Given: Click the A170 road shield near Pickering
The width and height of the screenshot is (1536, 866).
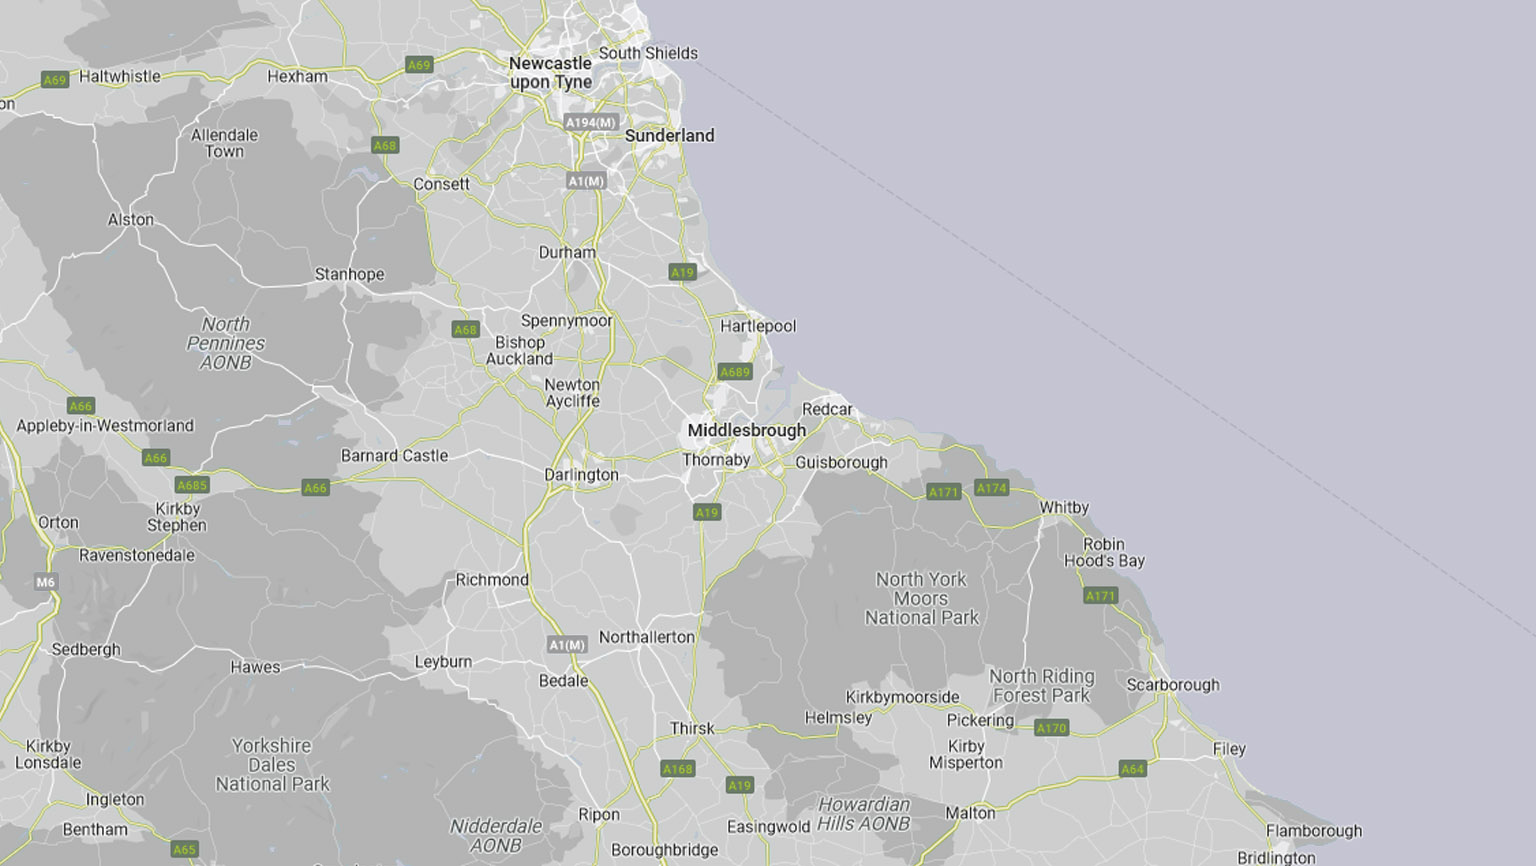Looking at the screenshot, I should [x=1051, y=728].
